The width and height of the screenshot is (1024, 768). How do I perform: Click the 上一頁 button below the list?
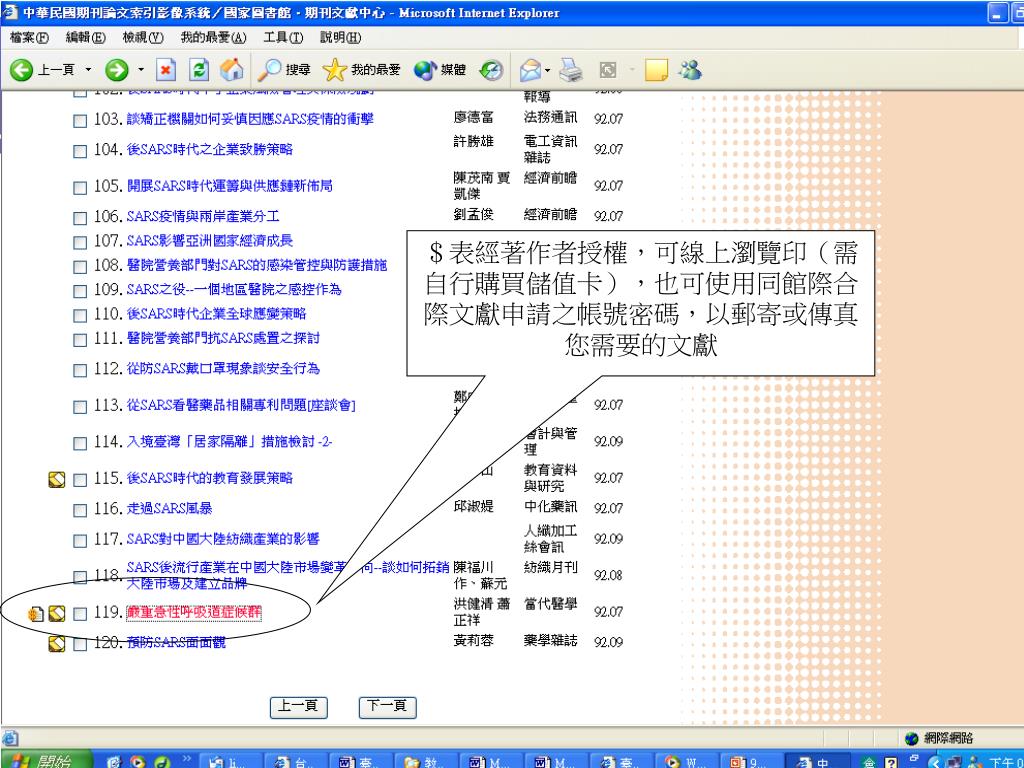(298, 707)
